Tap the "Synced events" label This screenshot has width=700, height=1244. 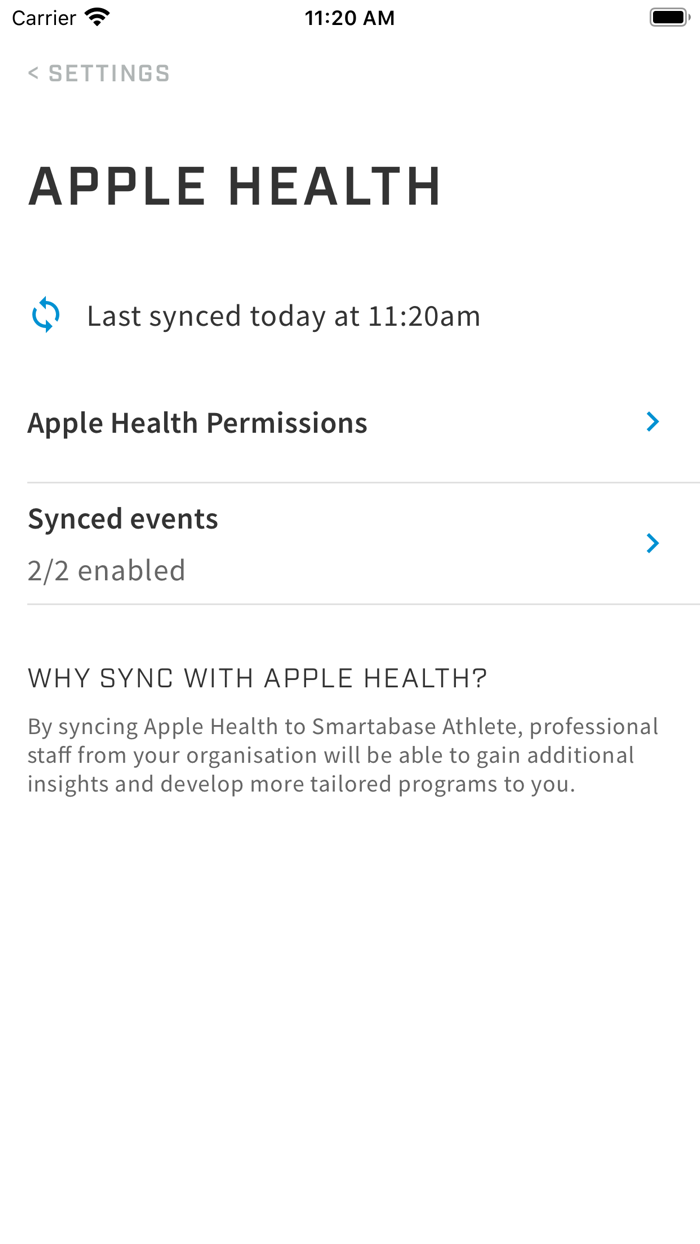(x=123, y=519)
